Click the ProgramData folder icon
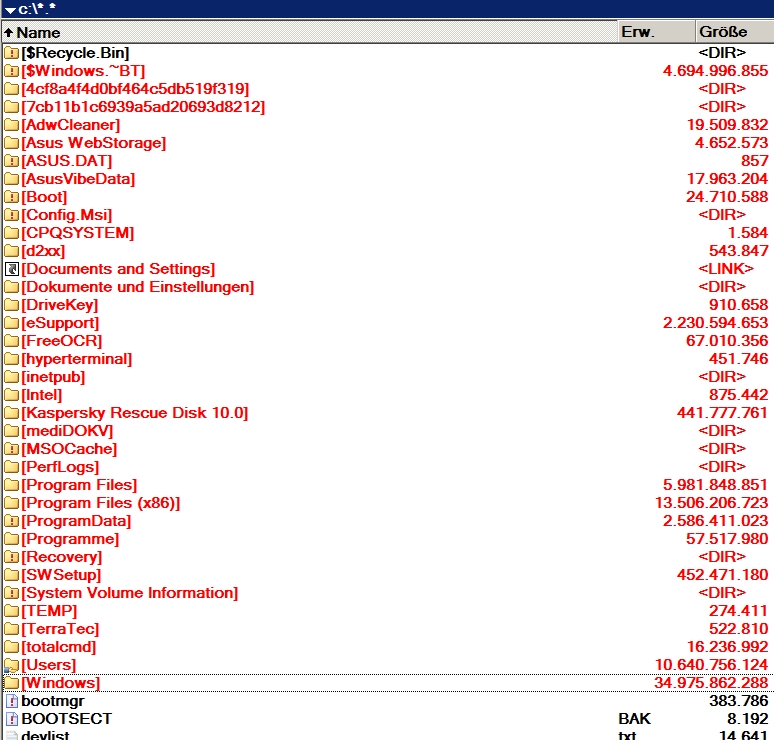 click(11, 521)
